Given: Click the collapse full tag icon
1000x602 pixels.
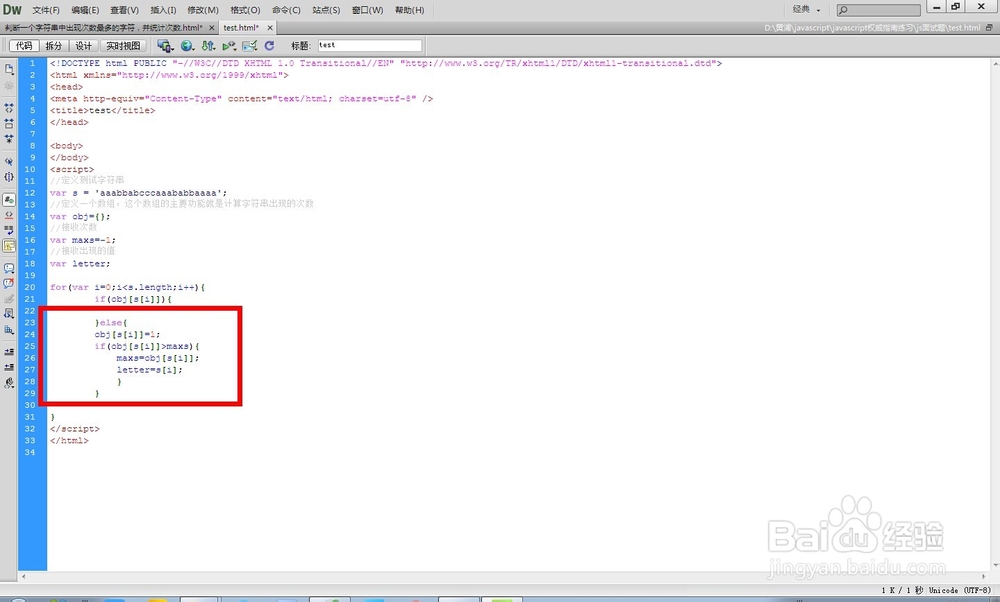Looking at the screenshot, I should click(9, 108).
